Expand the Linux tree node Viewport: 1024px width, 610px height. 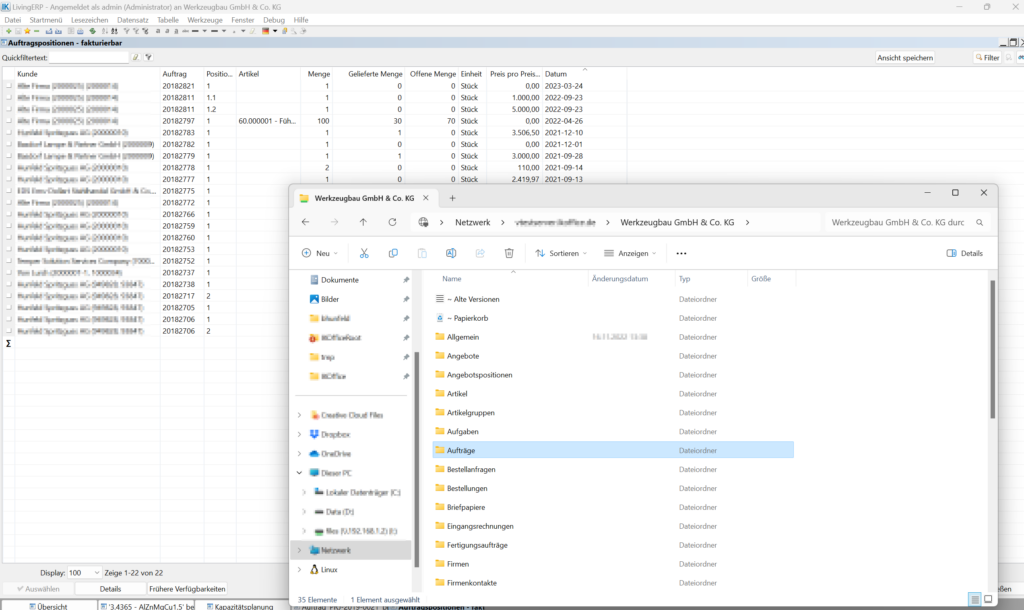point(299,570)
